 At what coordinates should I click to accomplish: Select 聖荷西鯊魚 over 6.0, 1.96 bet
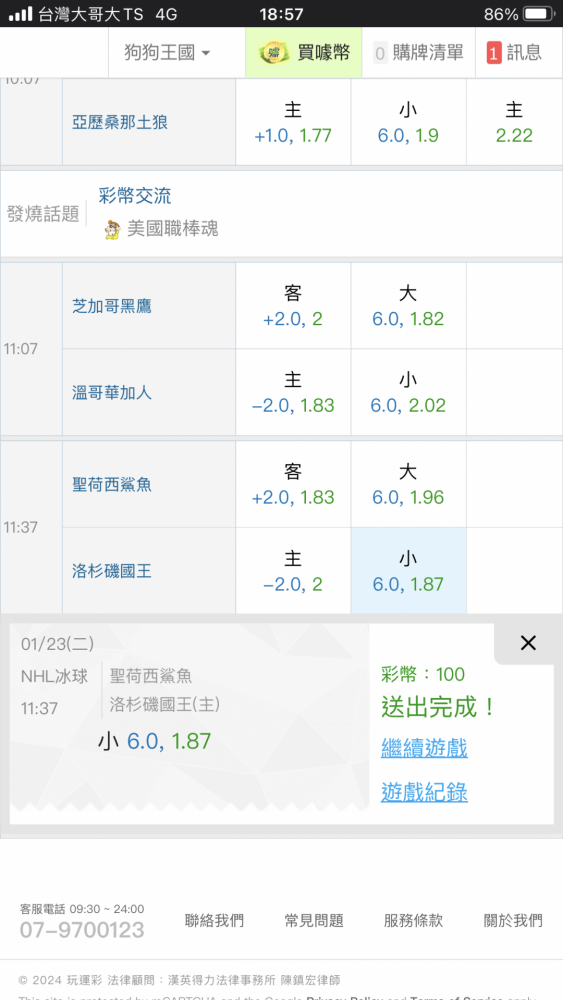pos(408,484)
